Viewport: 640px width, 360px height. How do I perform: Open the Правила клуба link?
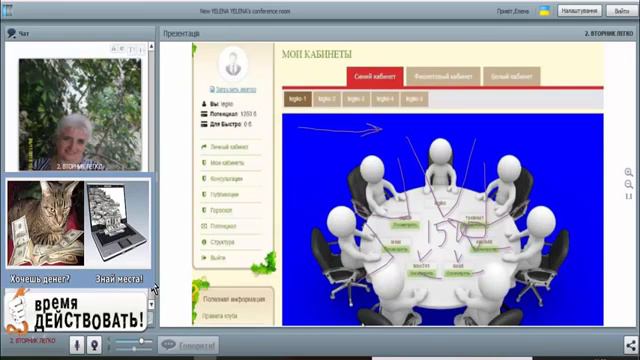point(220,316)
